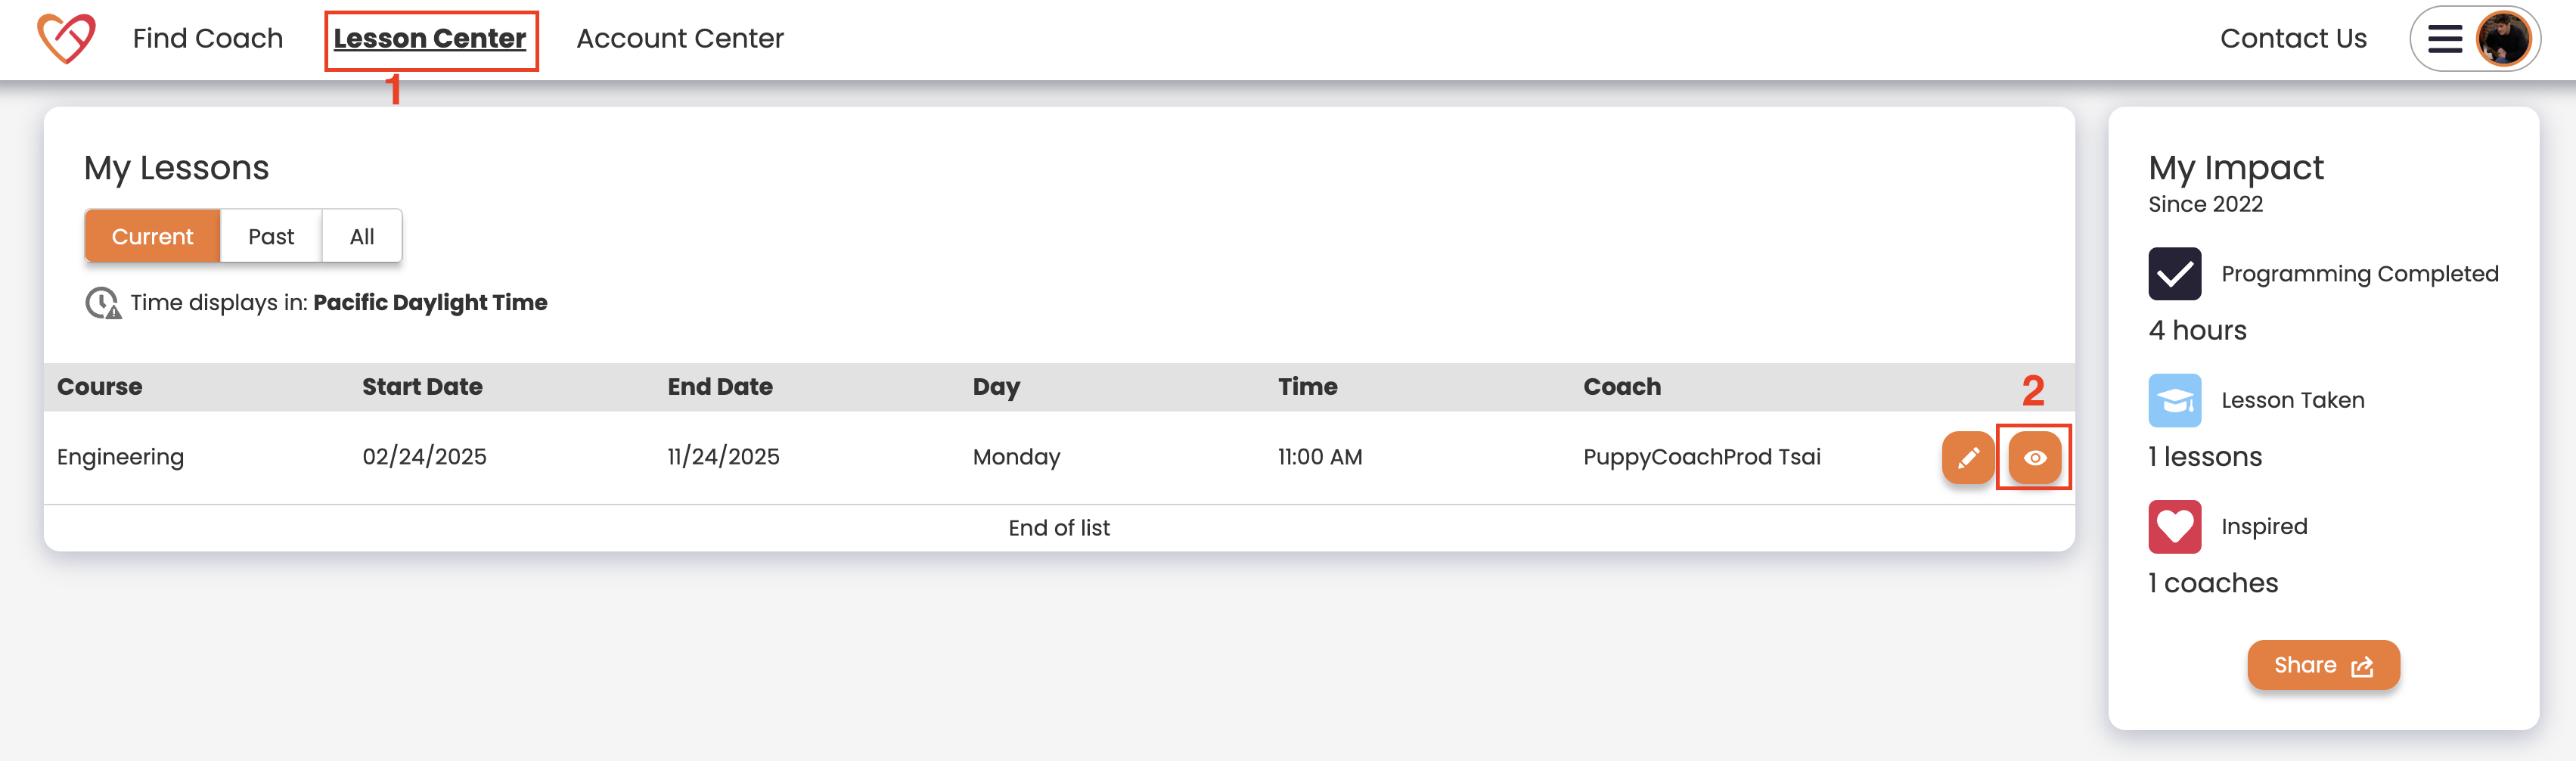Share your impact with Share button

2322,665
